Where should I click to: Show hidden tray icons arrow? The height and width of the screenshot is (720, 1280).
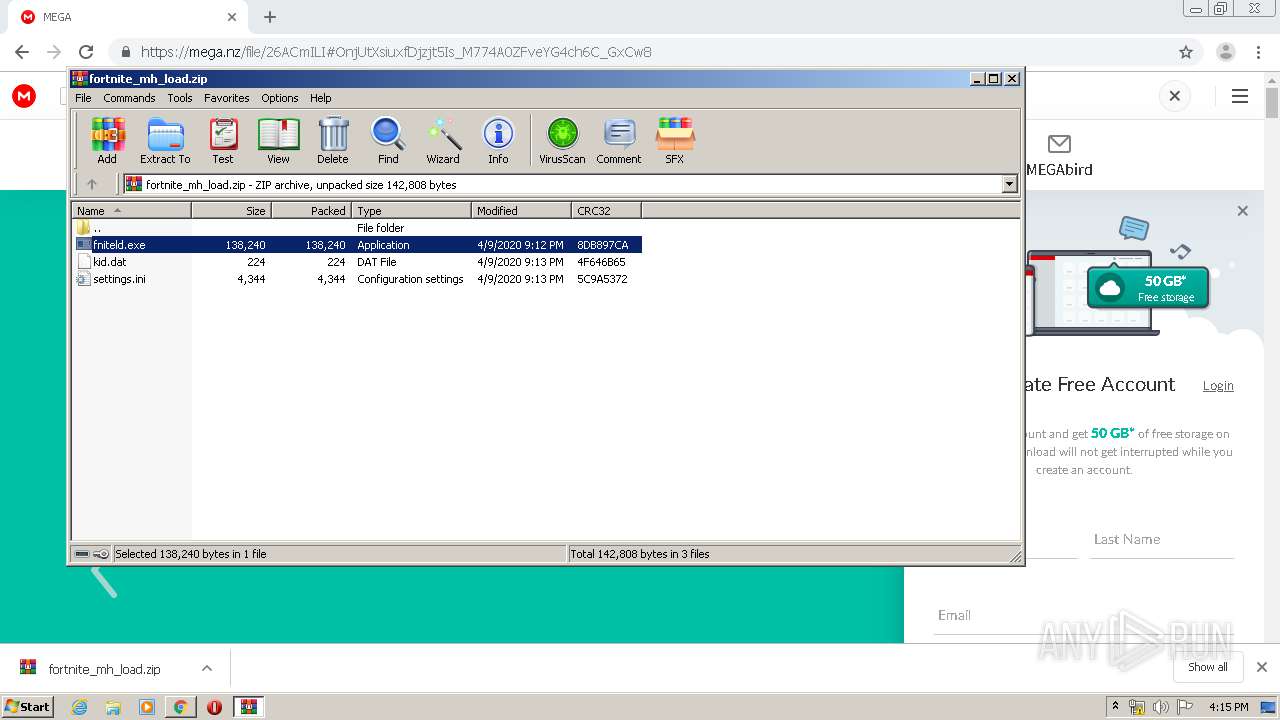point(1115,707)
